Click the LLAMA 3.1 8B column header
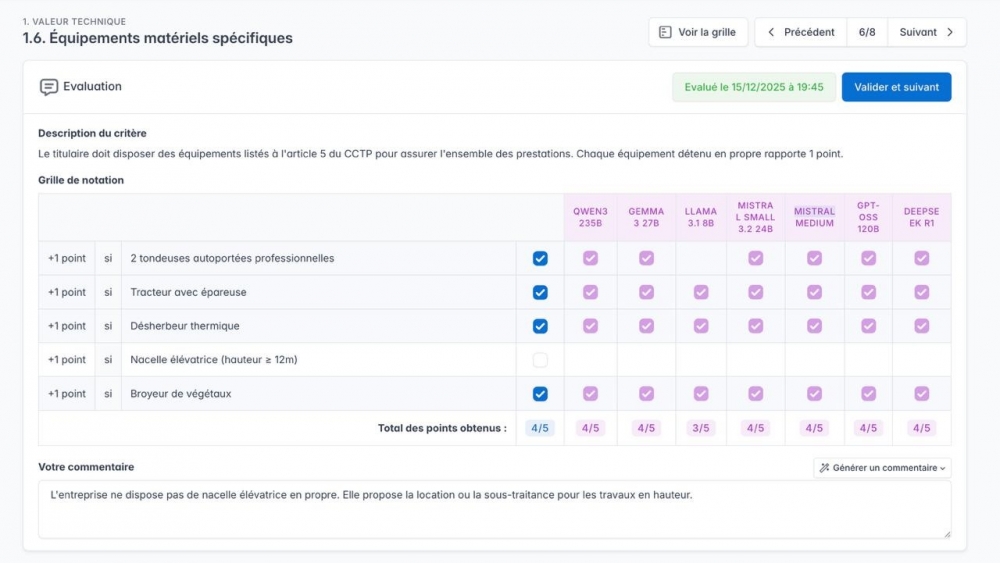 pos(701,217)
